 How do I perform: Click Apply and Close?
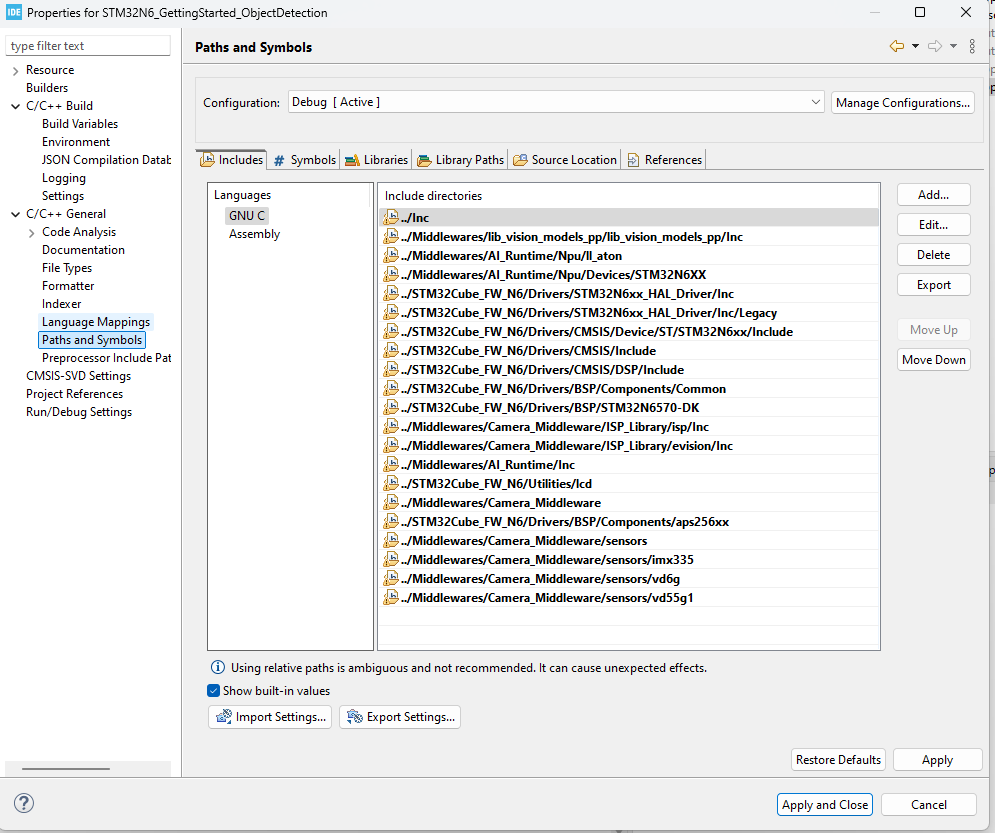click(824, 804)
